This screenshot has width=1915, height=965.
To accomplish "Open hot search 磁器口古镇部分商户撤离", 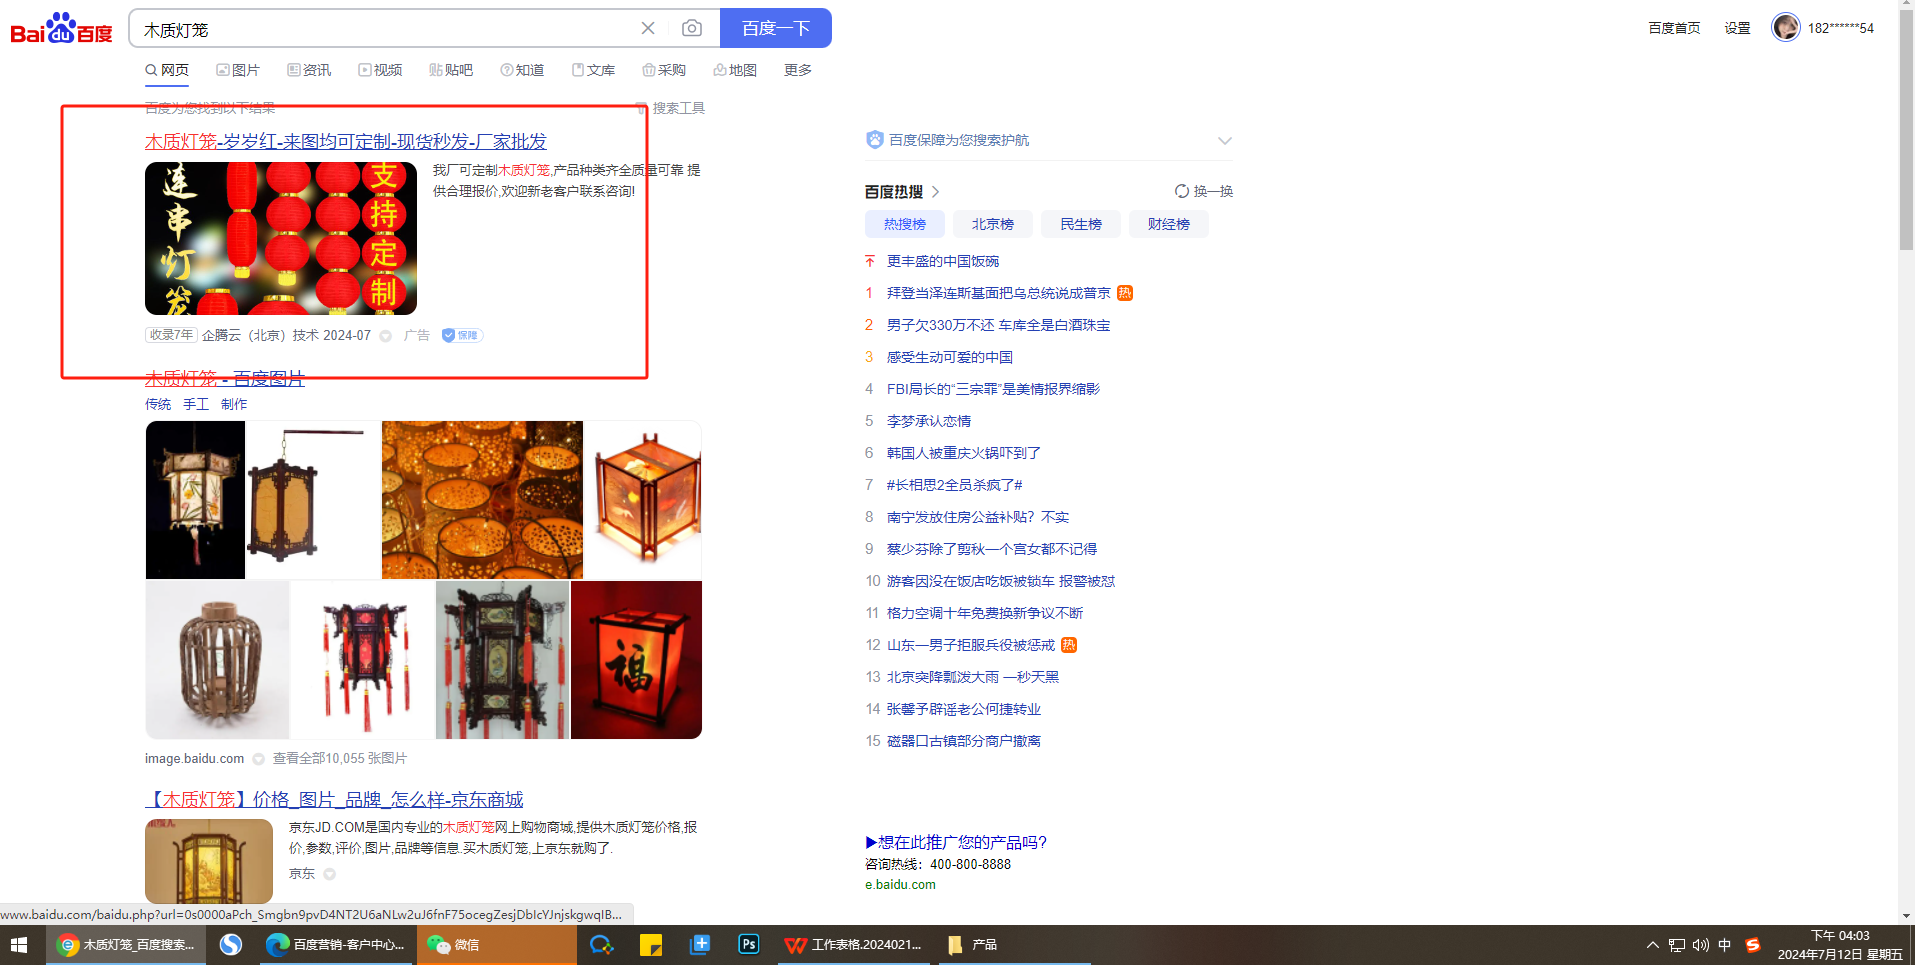I will tap(964, 741).
